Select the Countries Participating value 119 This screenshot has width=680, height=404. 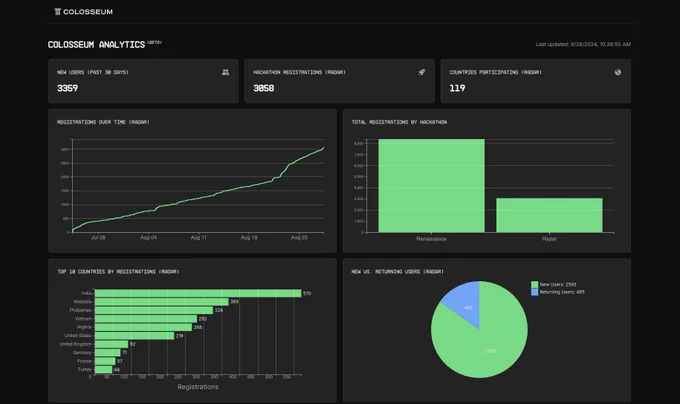[457, 88]
